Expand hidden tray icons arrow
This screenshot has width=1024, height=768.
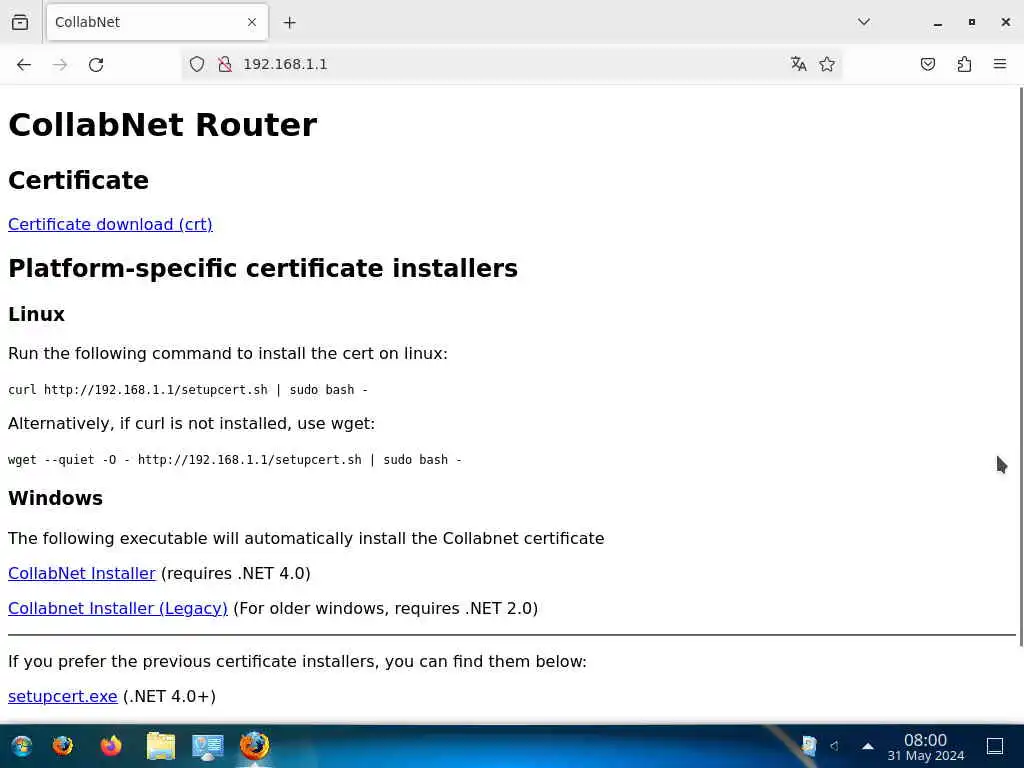click(868, 746)
